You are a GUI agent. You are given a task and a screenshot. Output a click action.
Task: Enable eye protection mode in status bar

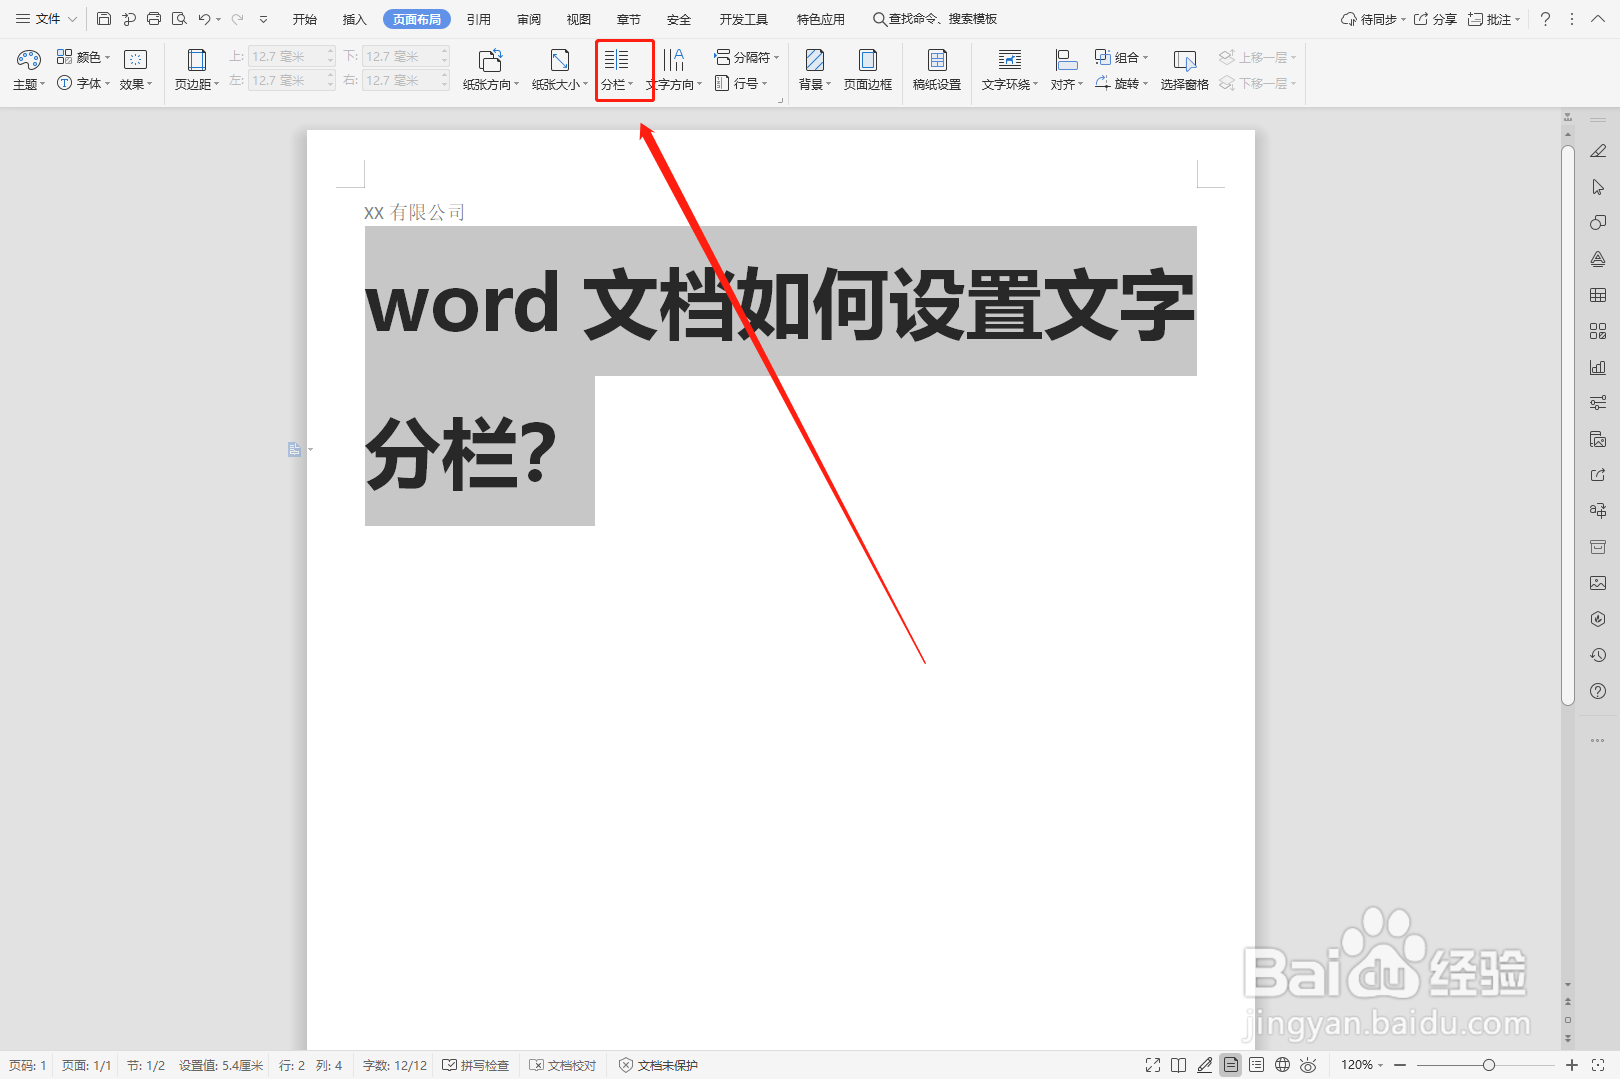tap(1309, 1065)
